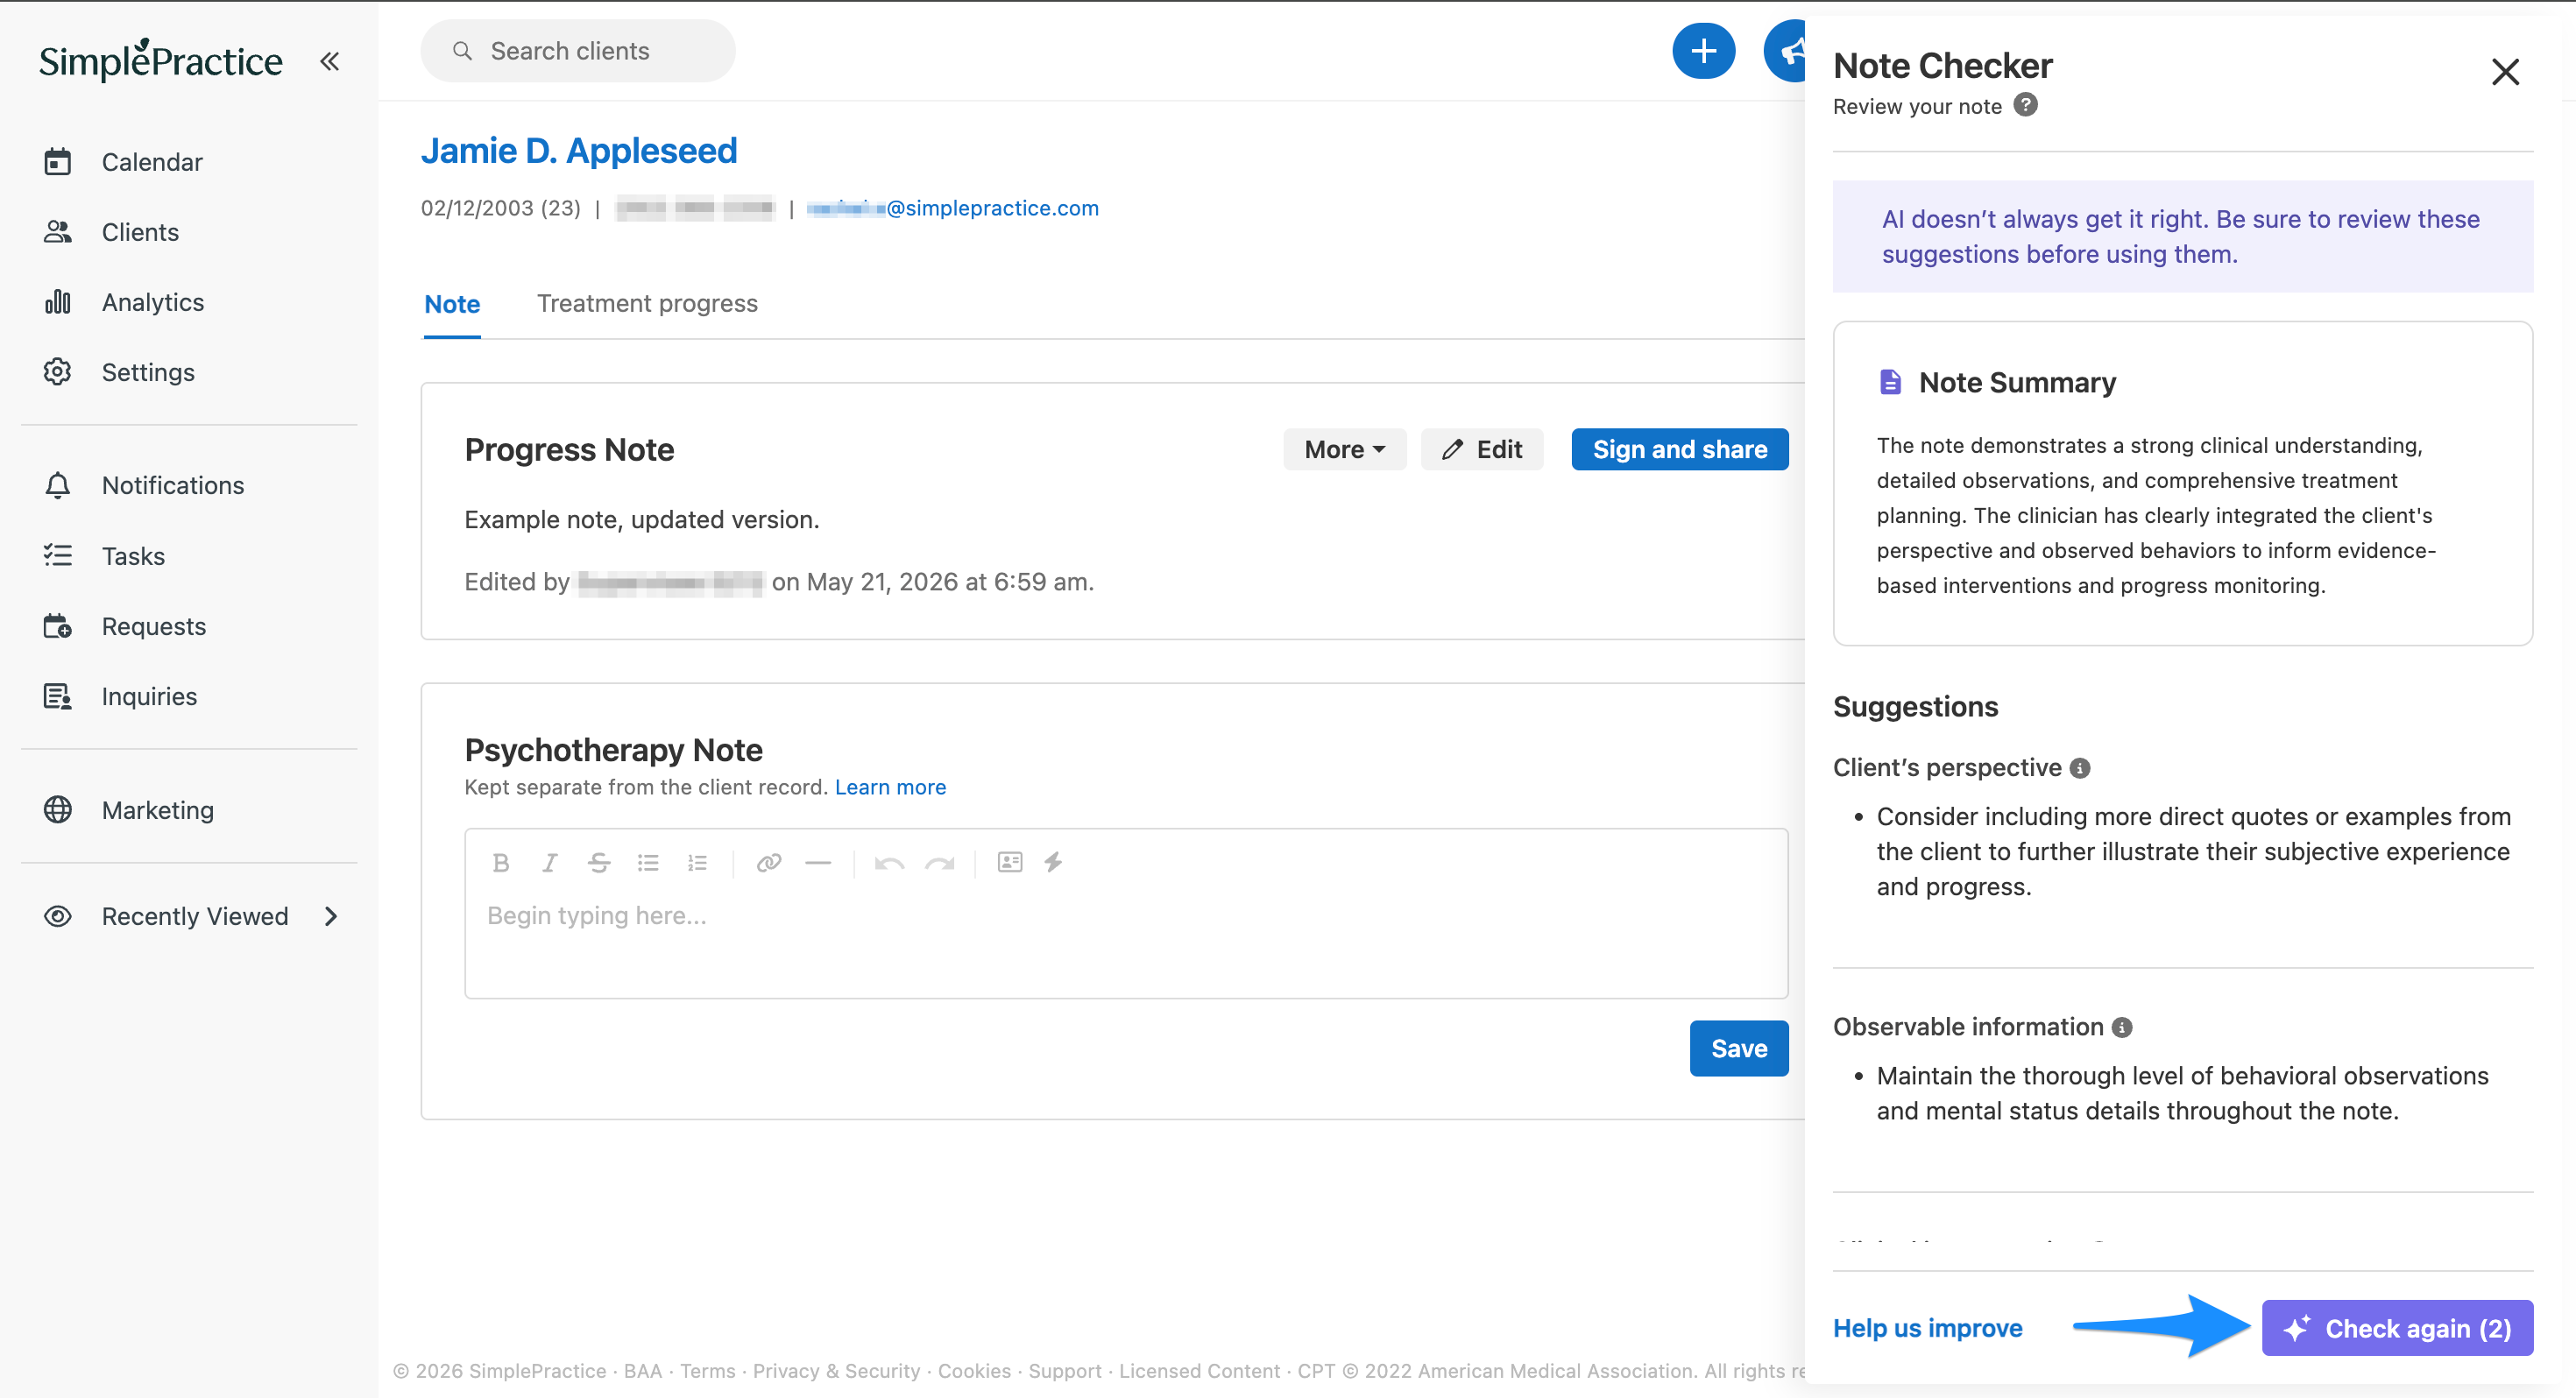Click the Marketing globe icon
The image size is (2576, 1398).
[58, 810]
